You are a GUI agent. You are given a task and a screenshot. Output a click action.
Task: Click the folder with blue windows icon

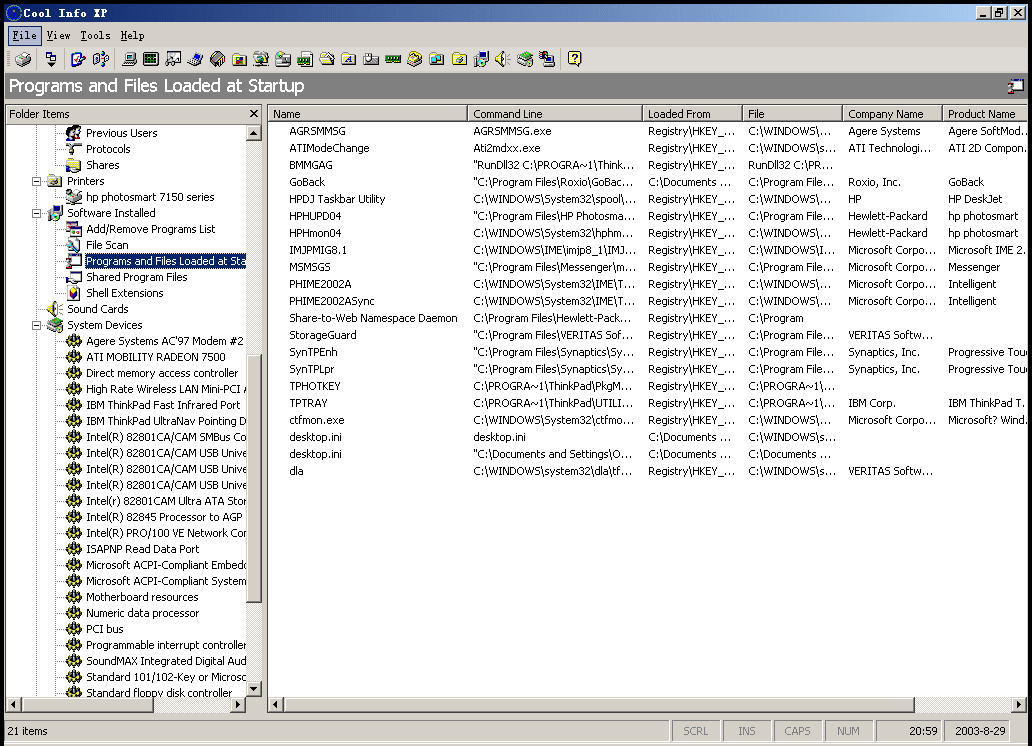click(437, 59)
